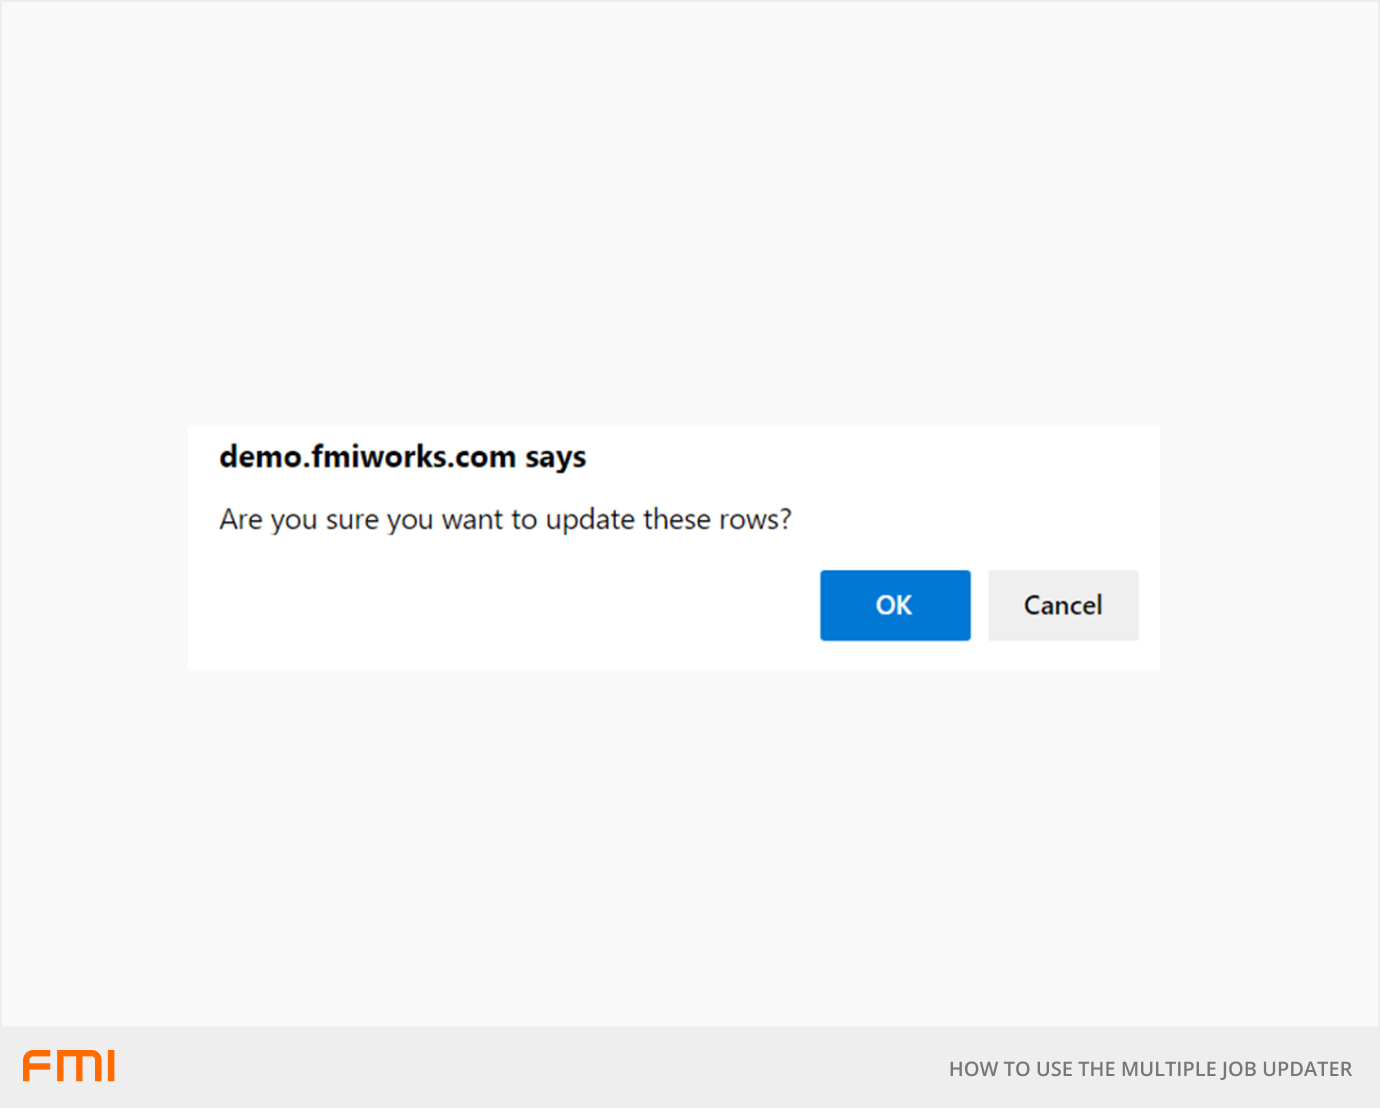Confirm the row update with OK
1380x1108 pixels.
[895, 605]
